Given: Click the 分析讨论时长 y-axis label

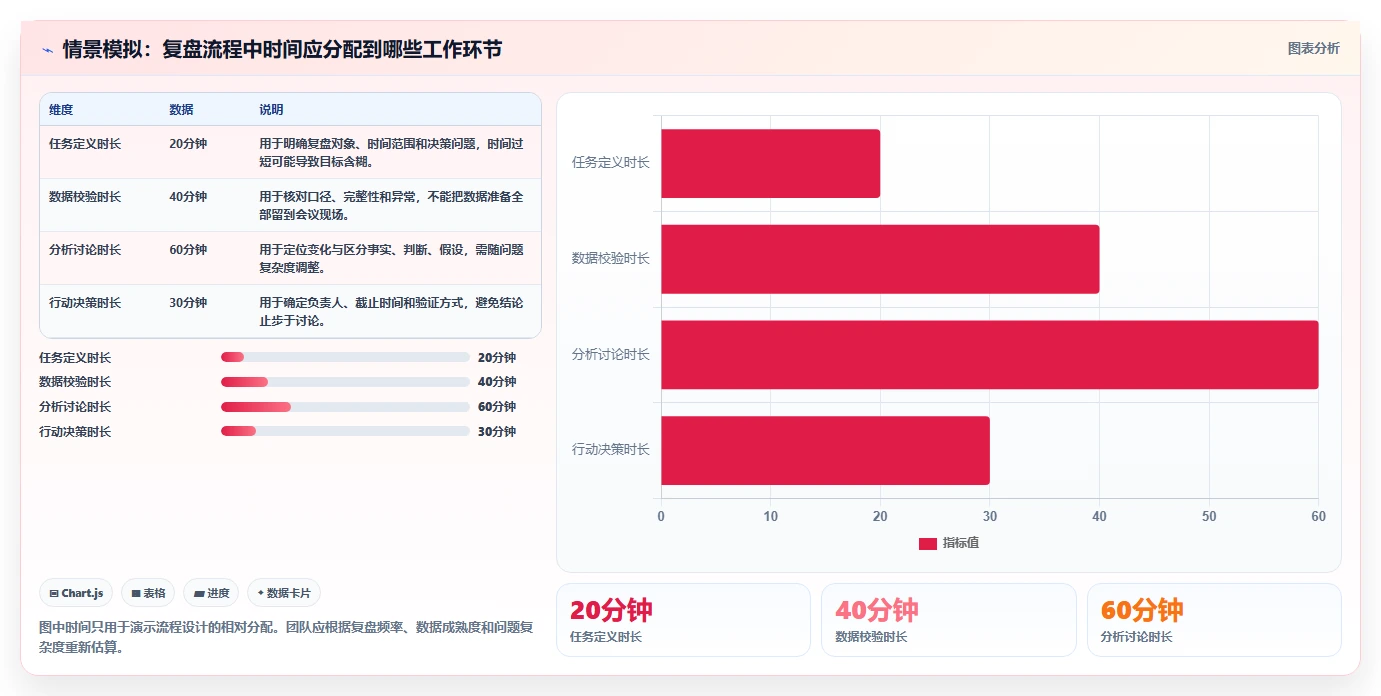Looking at the screenshot, I should 611,354.
